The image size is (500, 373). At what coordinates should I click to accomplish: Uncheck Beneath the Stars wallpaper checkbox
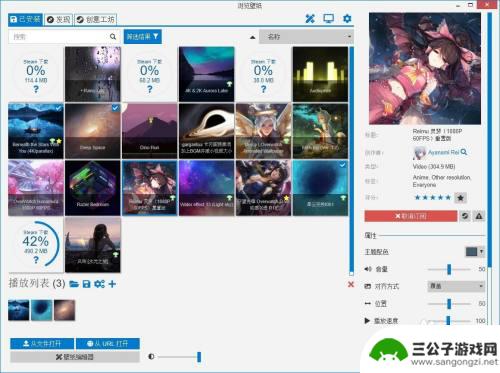[58, 108]
